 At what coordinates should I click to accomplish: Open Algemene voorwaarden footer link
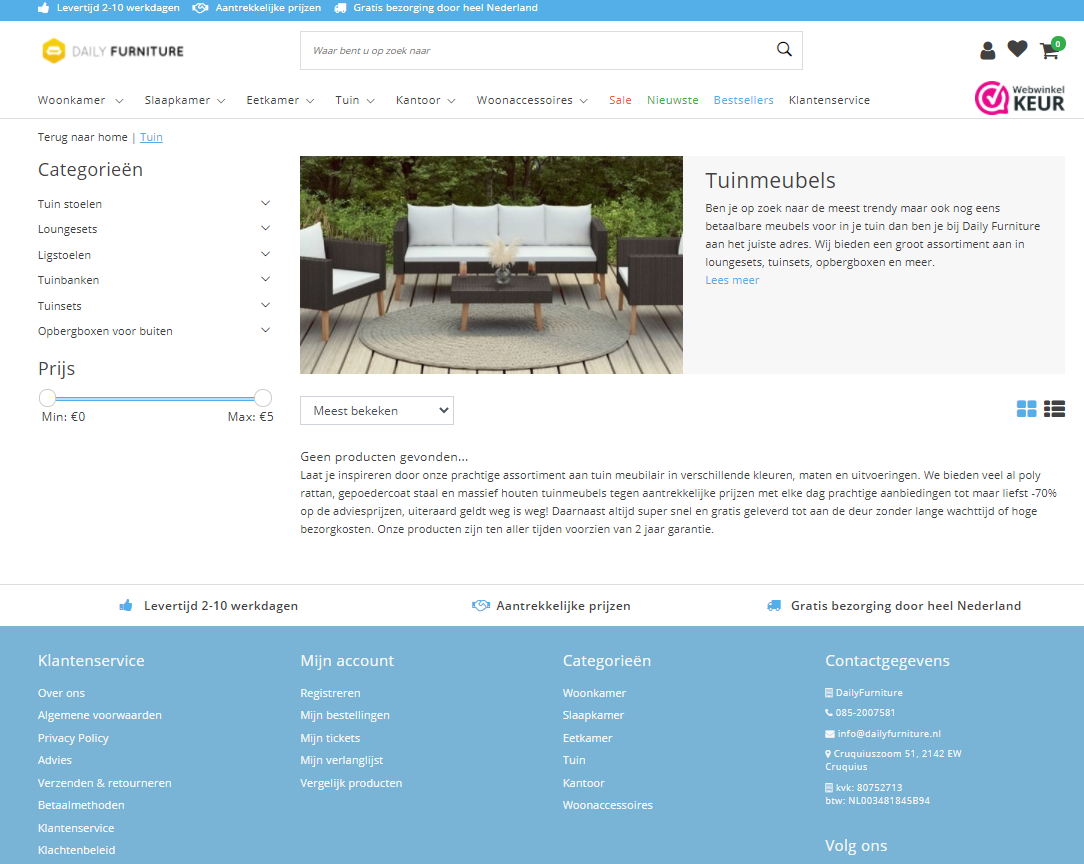100,715
